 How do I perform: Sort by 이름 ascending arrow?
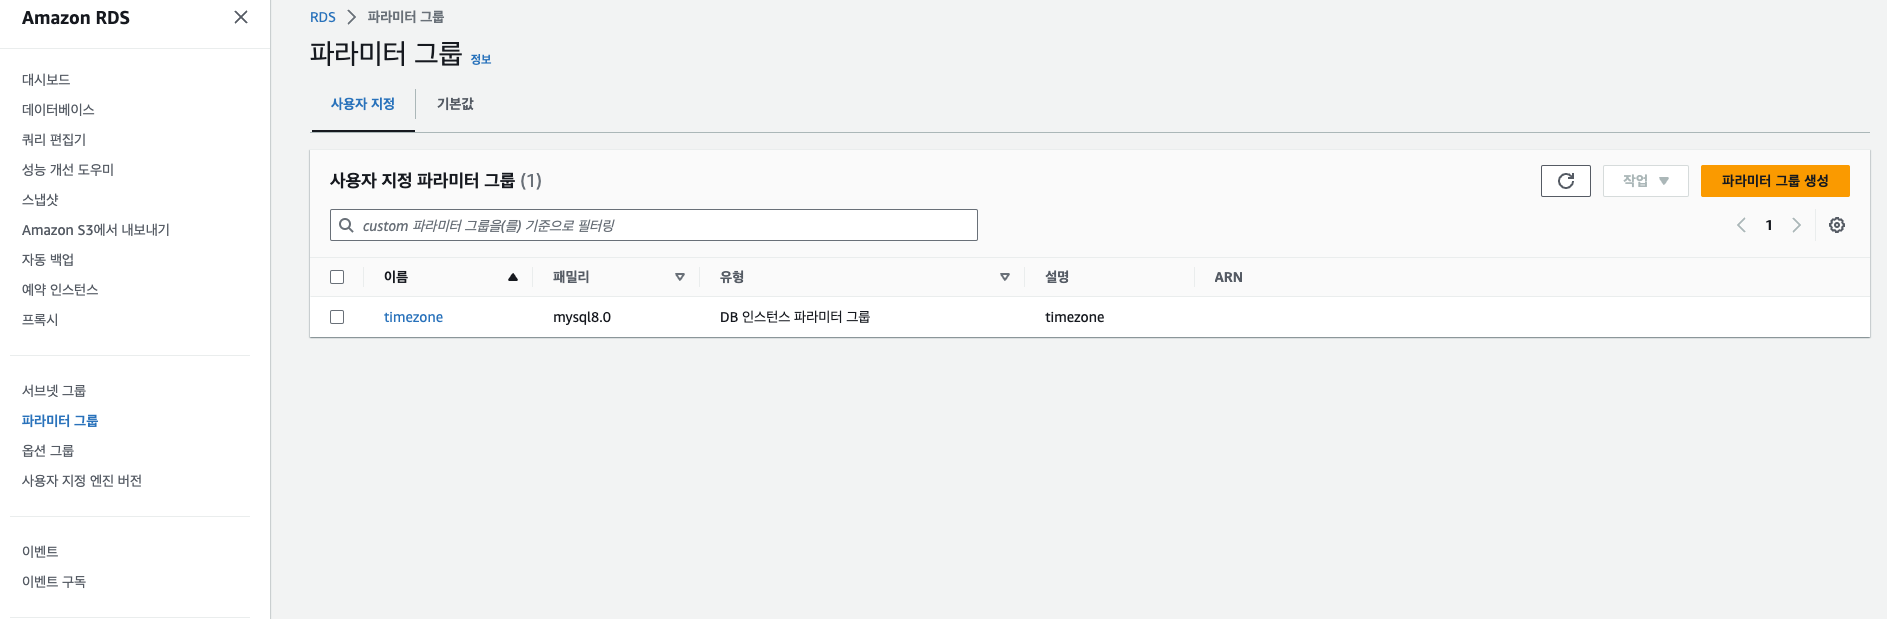tap(513, 277)
